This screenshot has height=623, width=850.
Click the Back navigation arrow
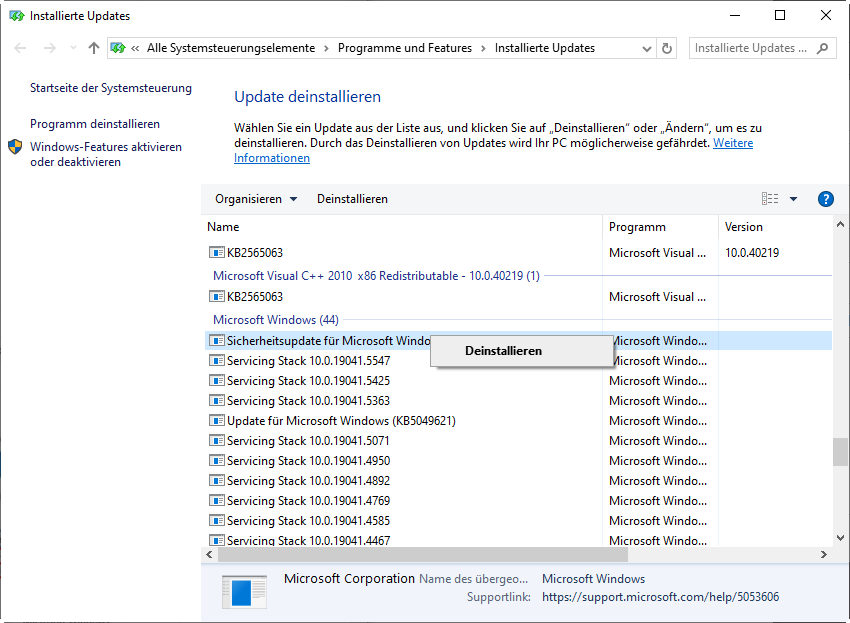[x=21, y=48]
